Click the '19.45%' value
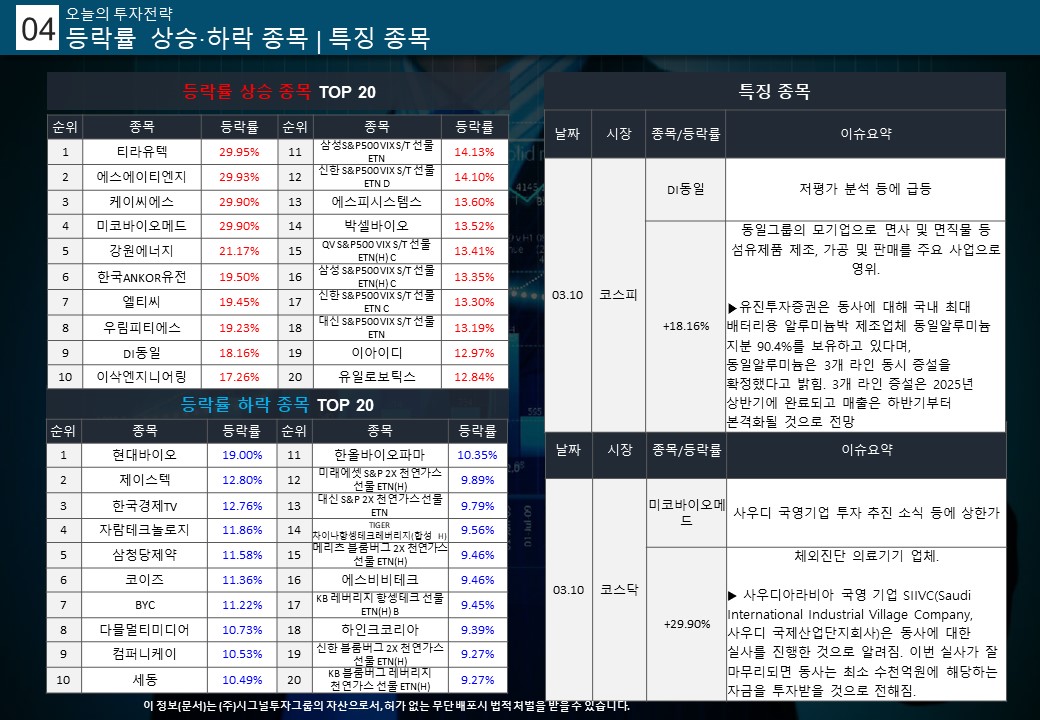The image size is (1040, 720). (239, 302)
